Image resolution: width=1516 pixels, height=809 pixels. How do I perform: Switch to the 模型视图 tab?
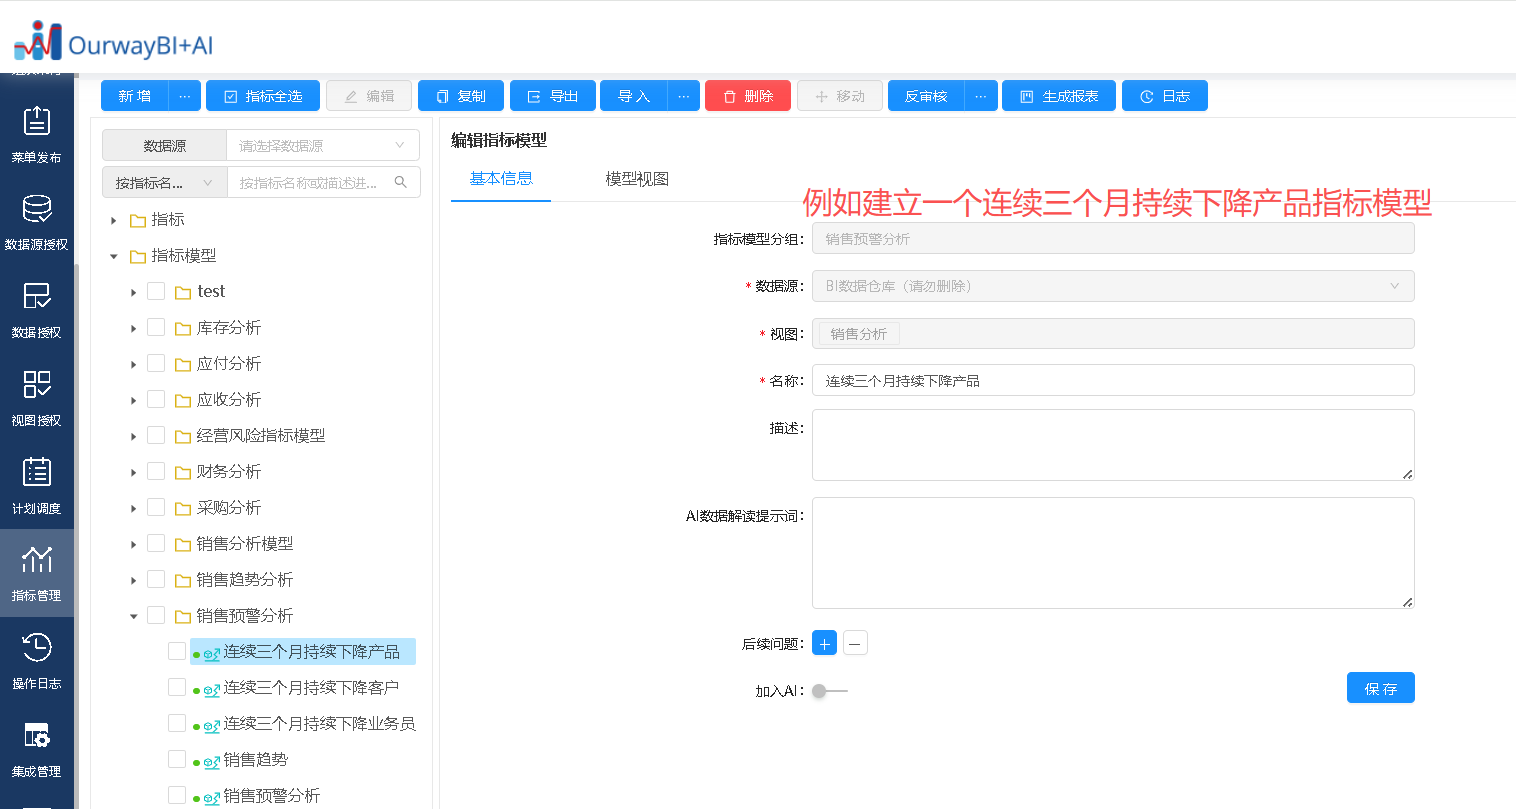pos(636,179)
